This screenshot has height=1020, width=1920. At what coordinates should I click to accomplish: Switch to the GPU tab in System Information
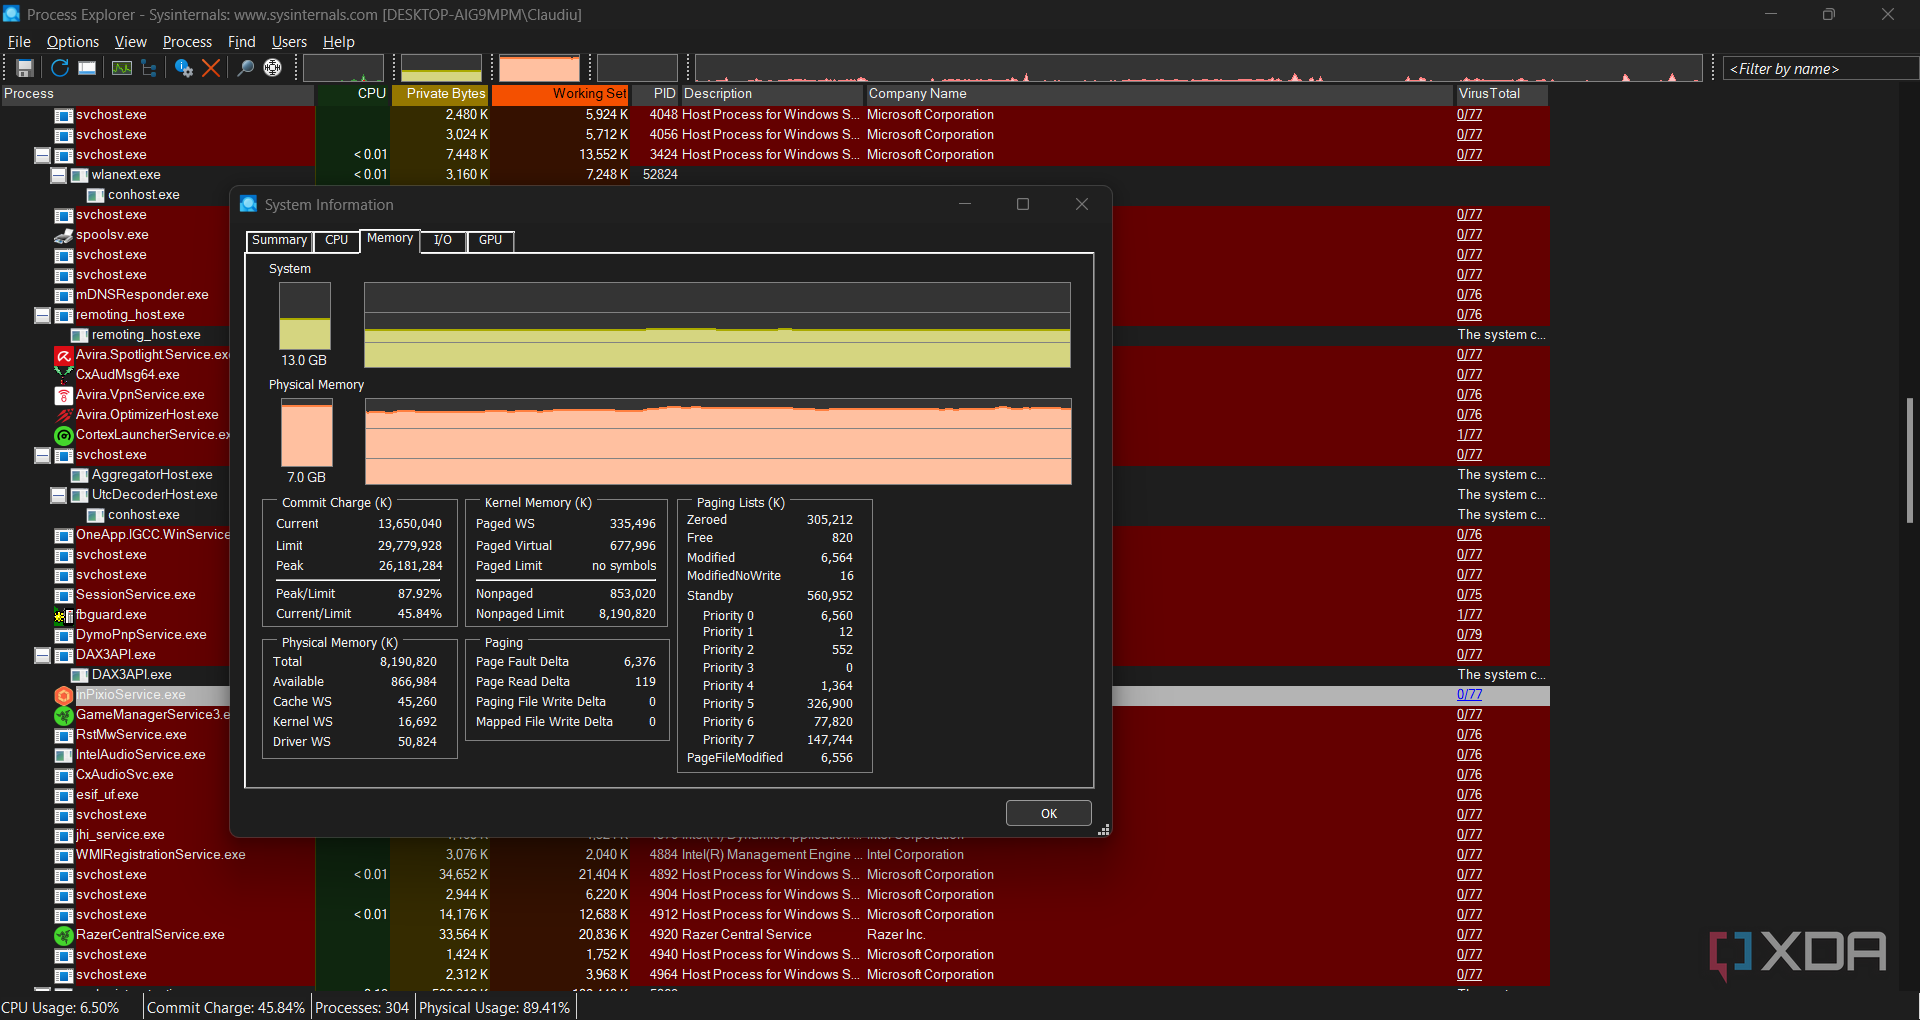tap(490, 241)
